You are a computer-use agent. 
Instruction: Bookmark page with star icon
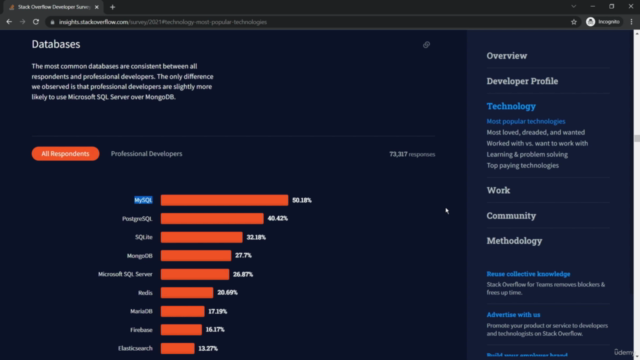coord(574,22)
